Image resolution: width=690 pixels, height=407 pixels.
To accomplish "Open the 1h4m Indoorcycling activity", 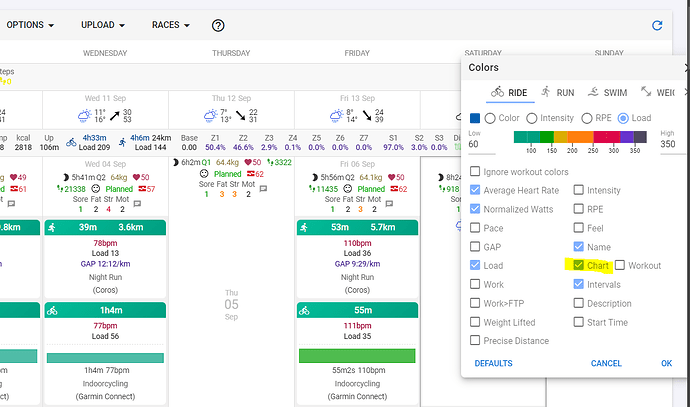I will [105, 353].
